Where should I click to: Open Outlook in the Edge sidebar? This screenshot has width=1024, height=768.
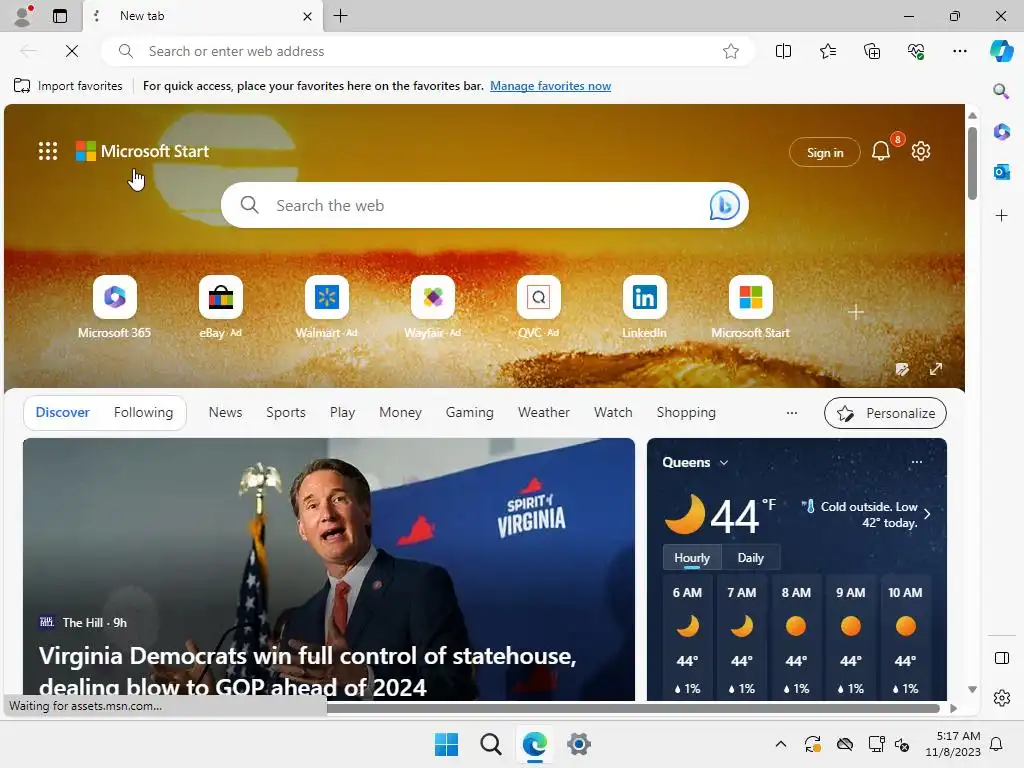pyautogui.click(x=1001, y=172)
